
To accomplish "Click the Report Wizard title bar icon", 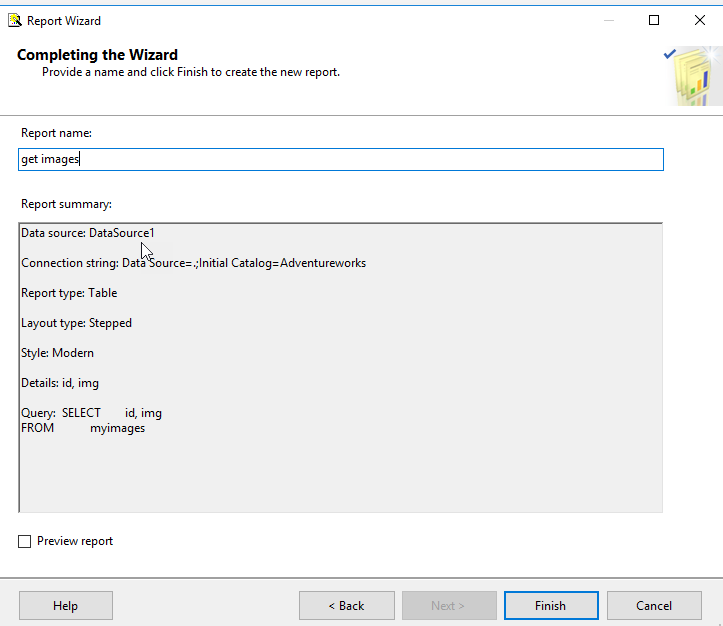I will (x=15, y=20).
